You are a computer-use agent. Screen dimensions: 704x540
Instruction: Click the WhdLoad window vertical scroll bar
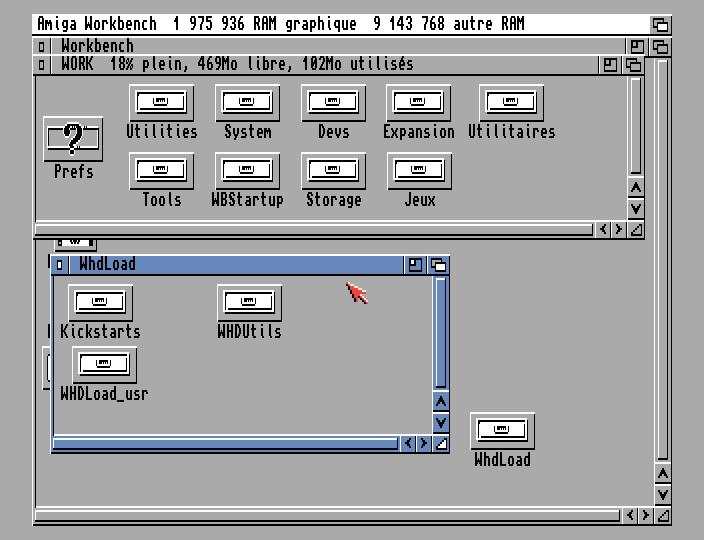click(441, 333)
